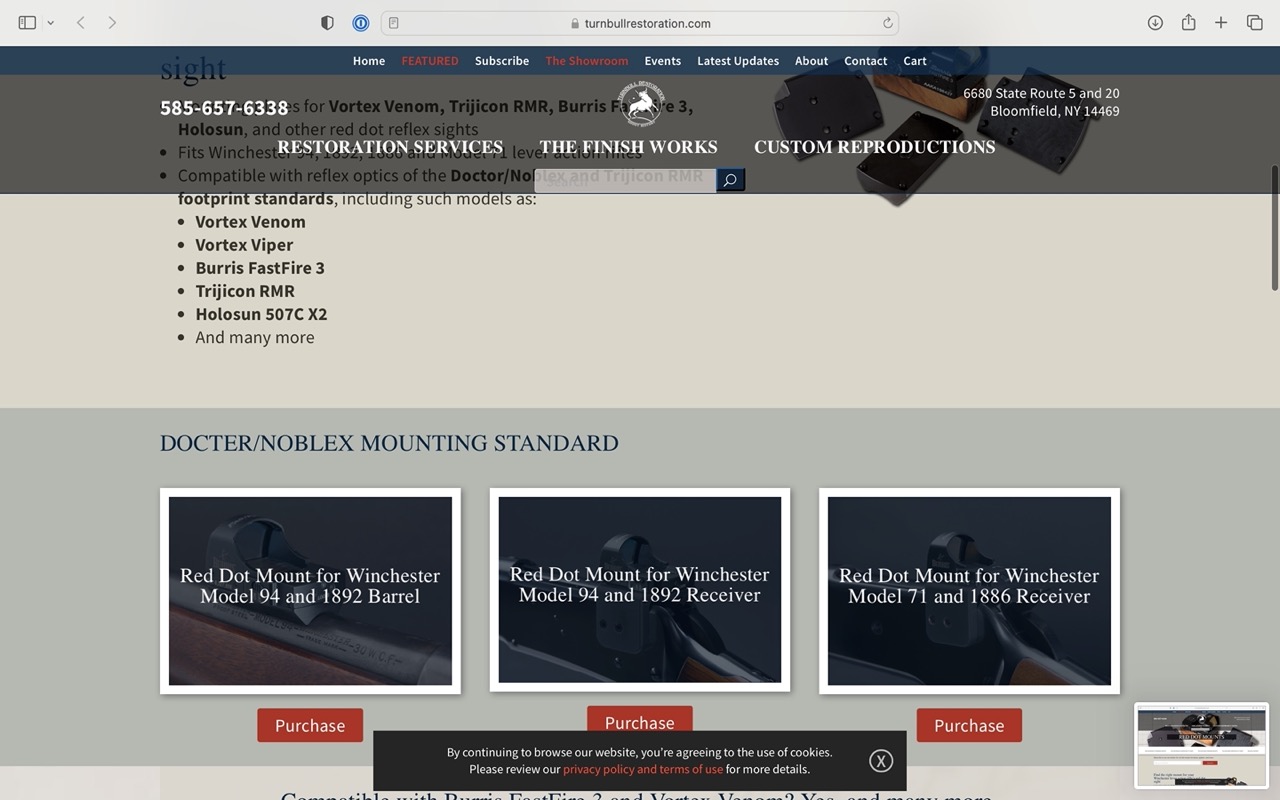This screenshot has width=1280, height=800.
Task: Open the sidebar options dropdown arrow
Action: (x=50, y=23)
